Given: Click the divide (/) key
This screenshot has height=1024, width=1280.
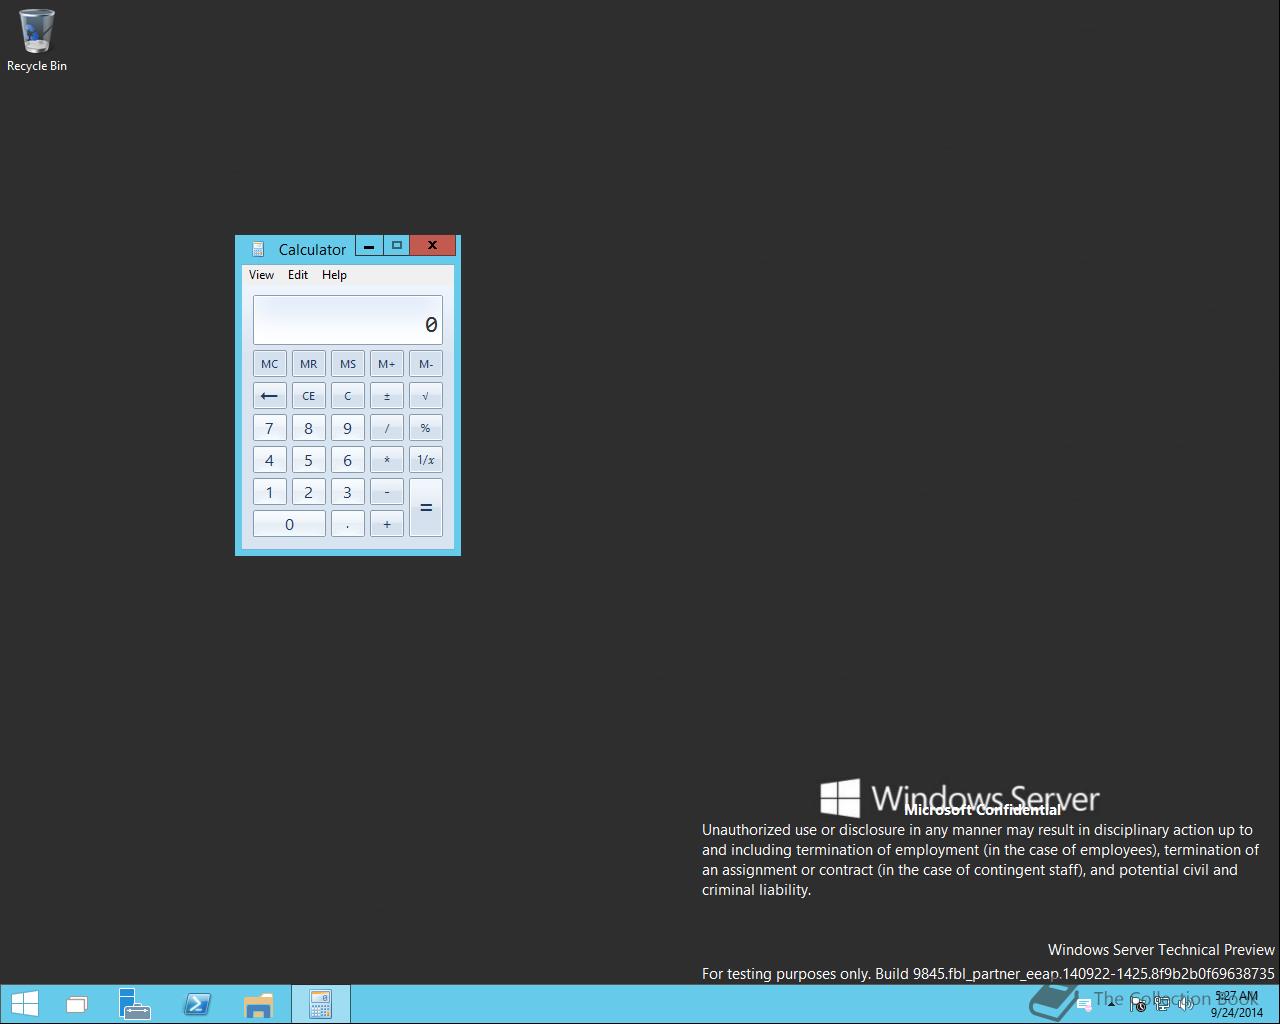Looking at the screenshot, I should pyautogui.click(x=386, y=428).
